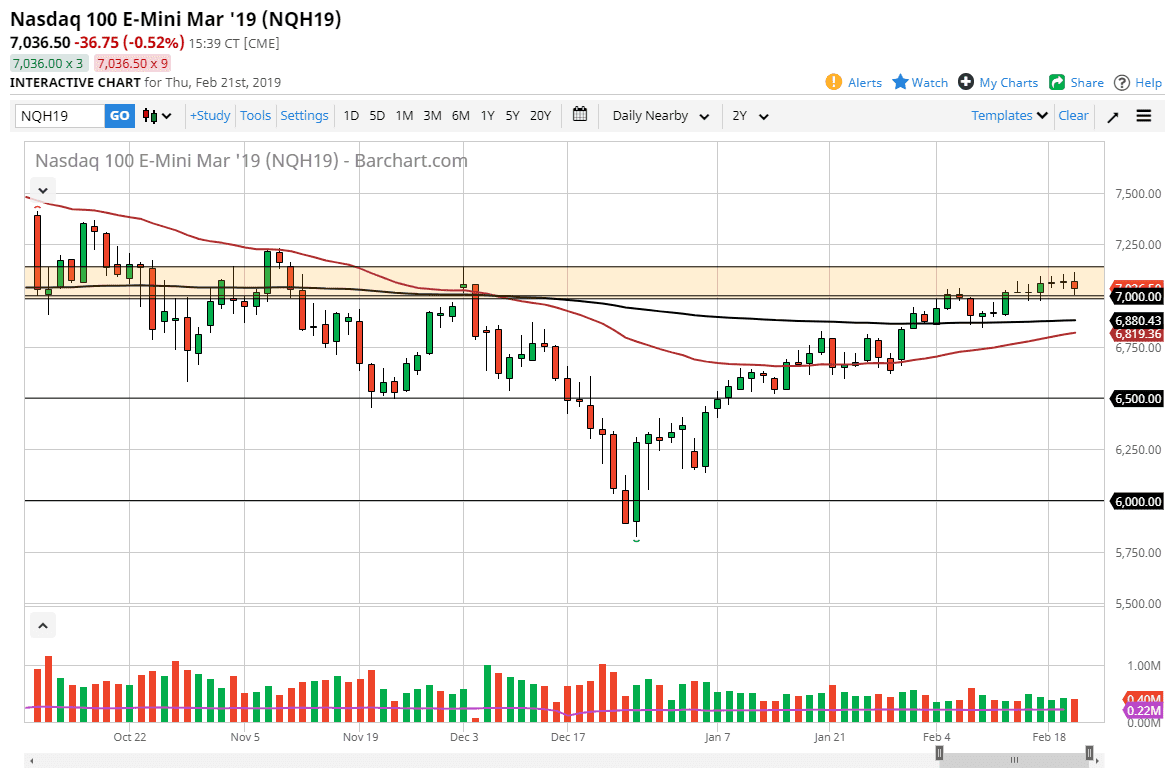Open the calendar date selector
Viewport: 1168px width, 773px height.
pos(580,115)
